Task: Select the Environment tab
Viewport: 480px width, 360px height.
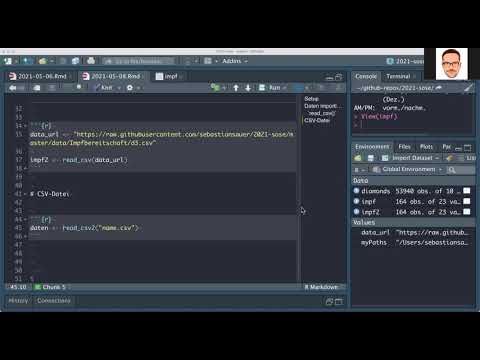Action: 372,147
